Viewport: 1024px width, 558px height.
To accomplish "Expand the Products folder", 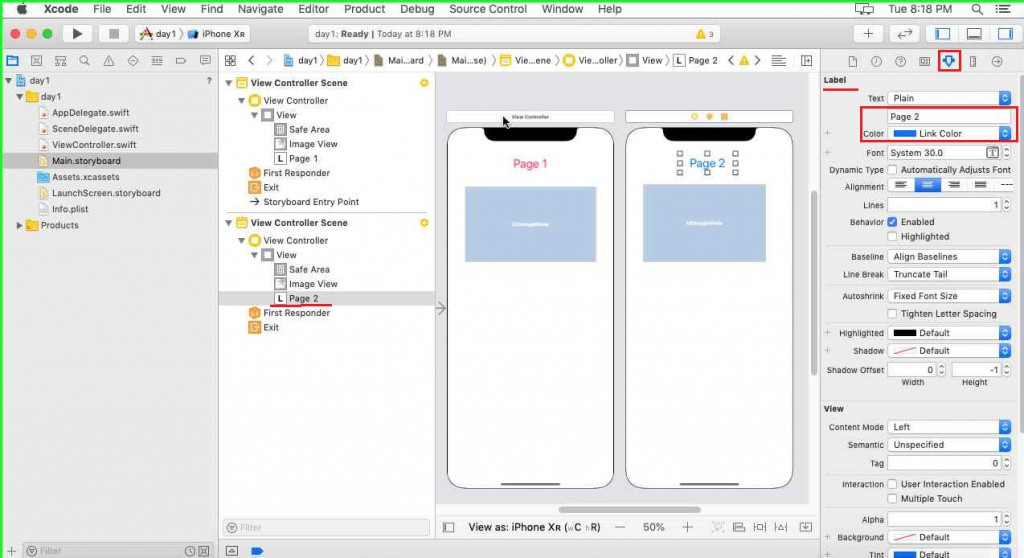I will [x=20, y=225].
